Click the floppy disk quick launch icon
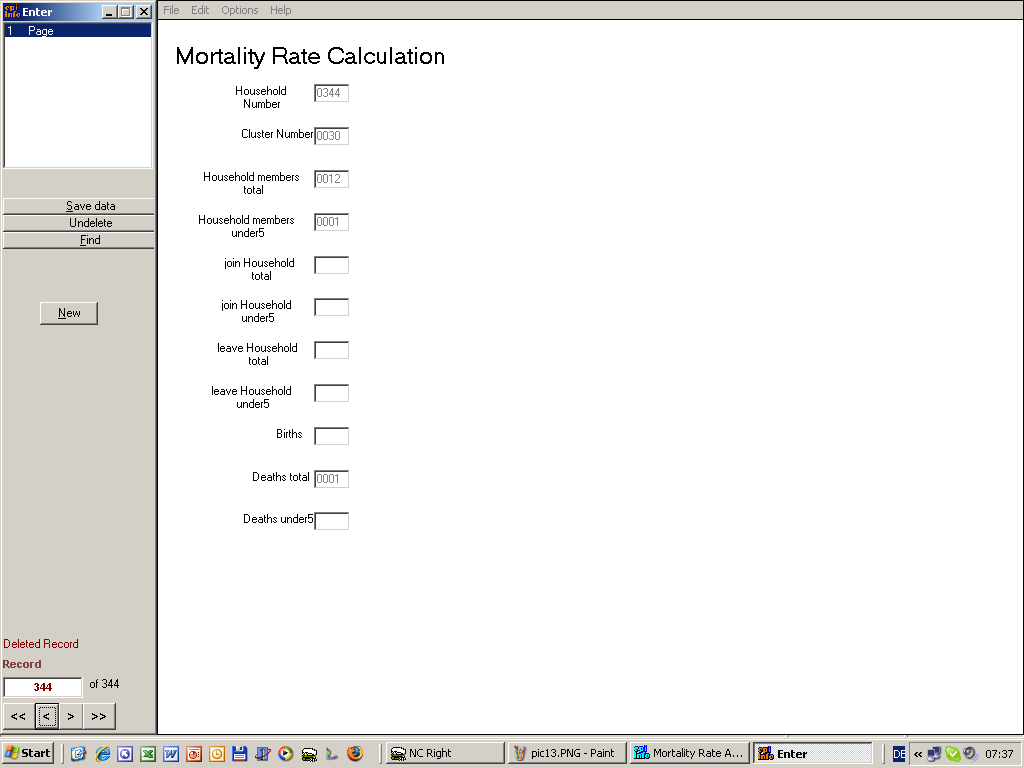Image resolution: width=1024 pixels, height=768 pixels. (x=240, y=754)
